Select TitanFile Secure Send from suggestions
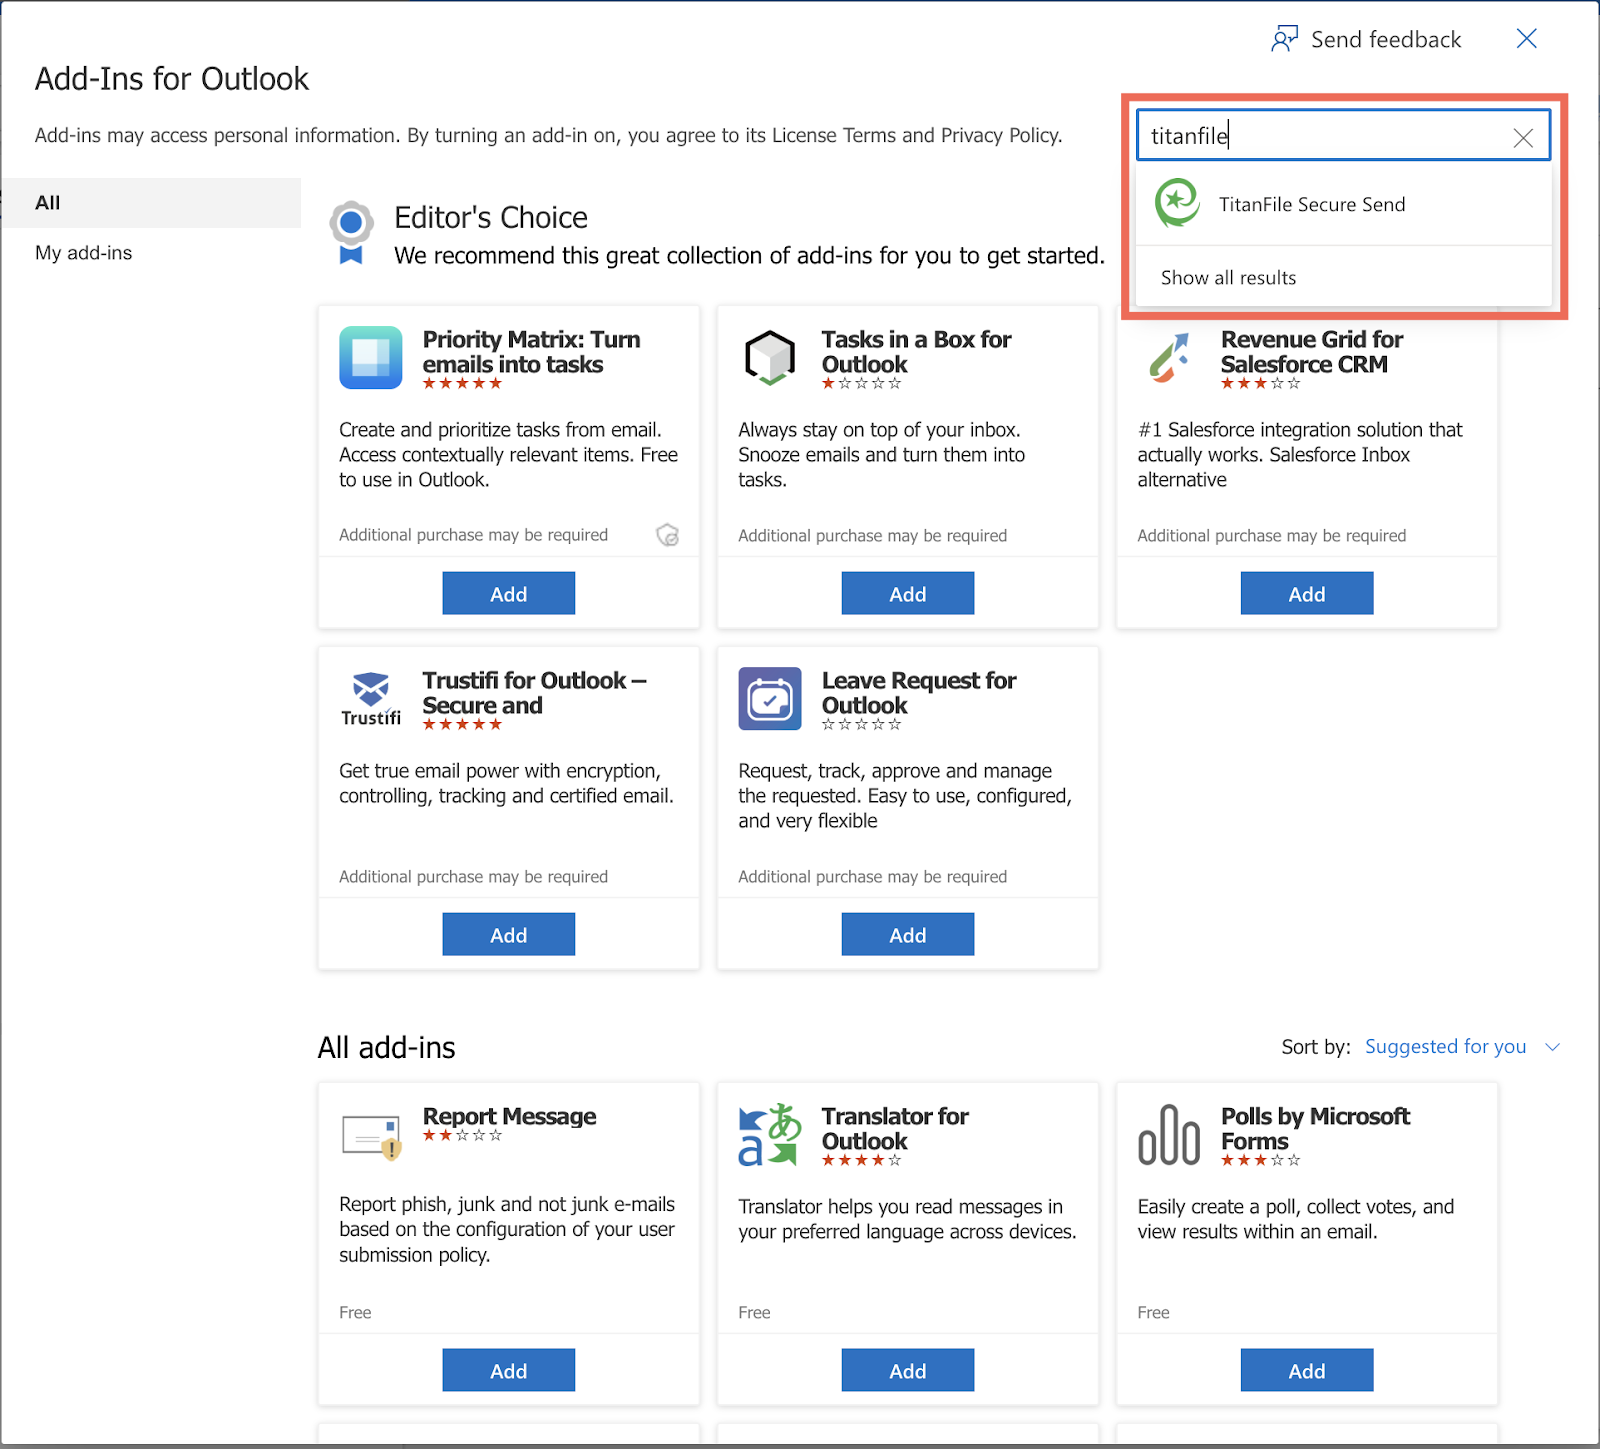The width and height of the screenshot is (1600, 1449). click(x=1312, y=203)
